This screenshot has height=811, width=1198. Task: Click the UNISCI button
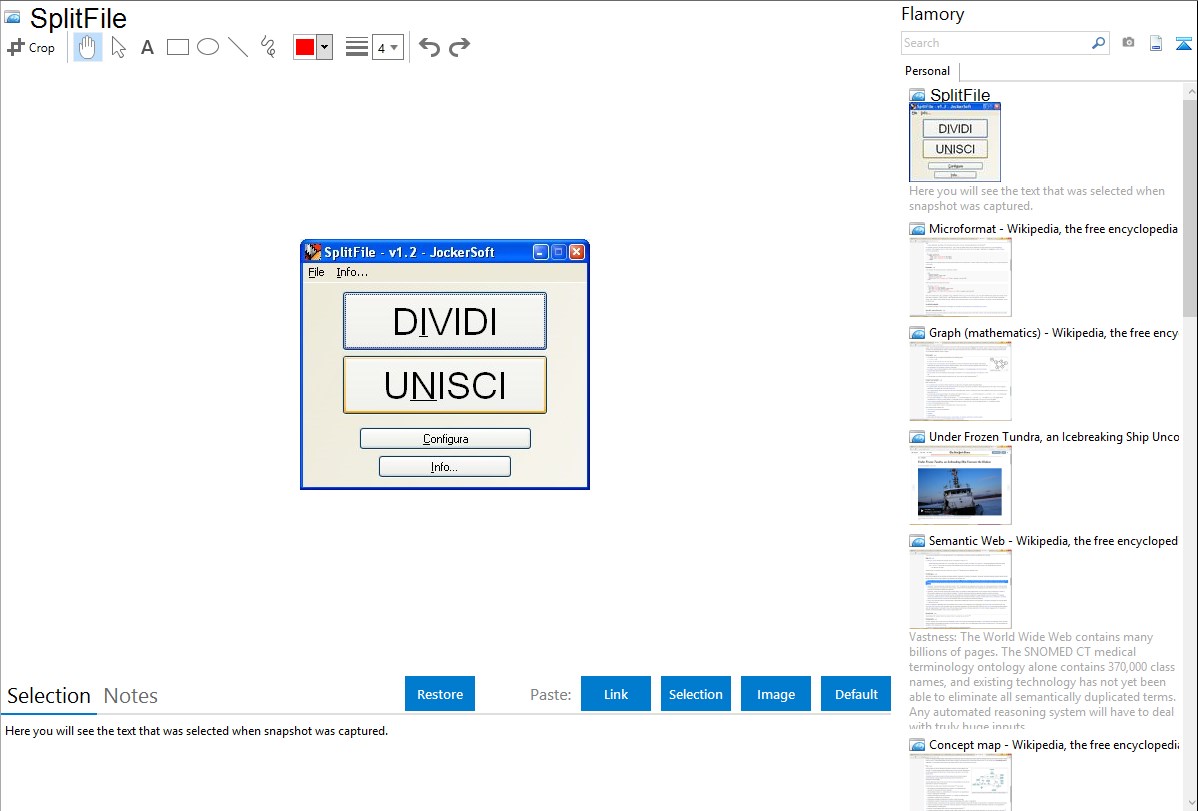(x=445, y=385)
